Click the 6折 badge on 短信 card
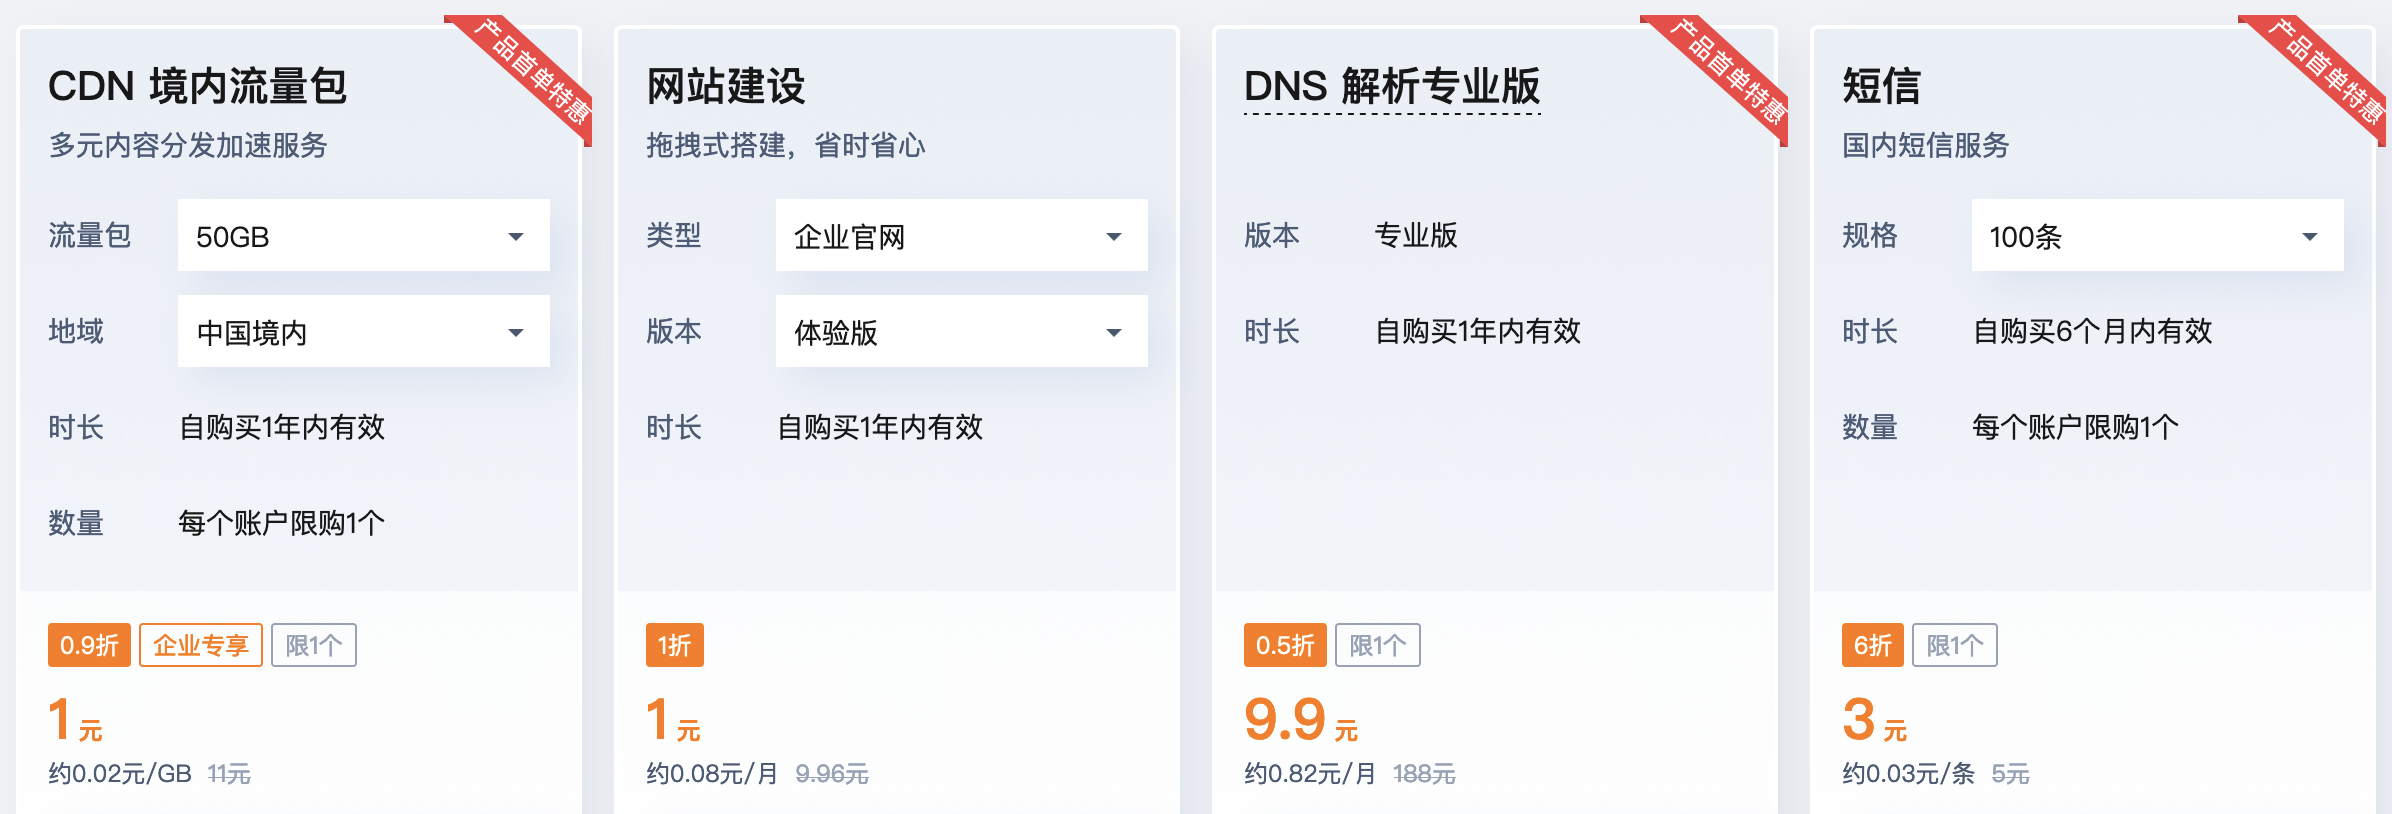This screenshot has height=814, width=2392. (x=1873, y=645)
